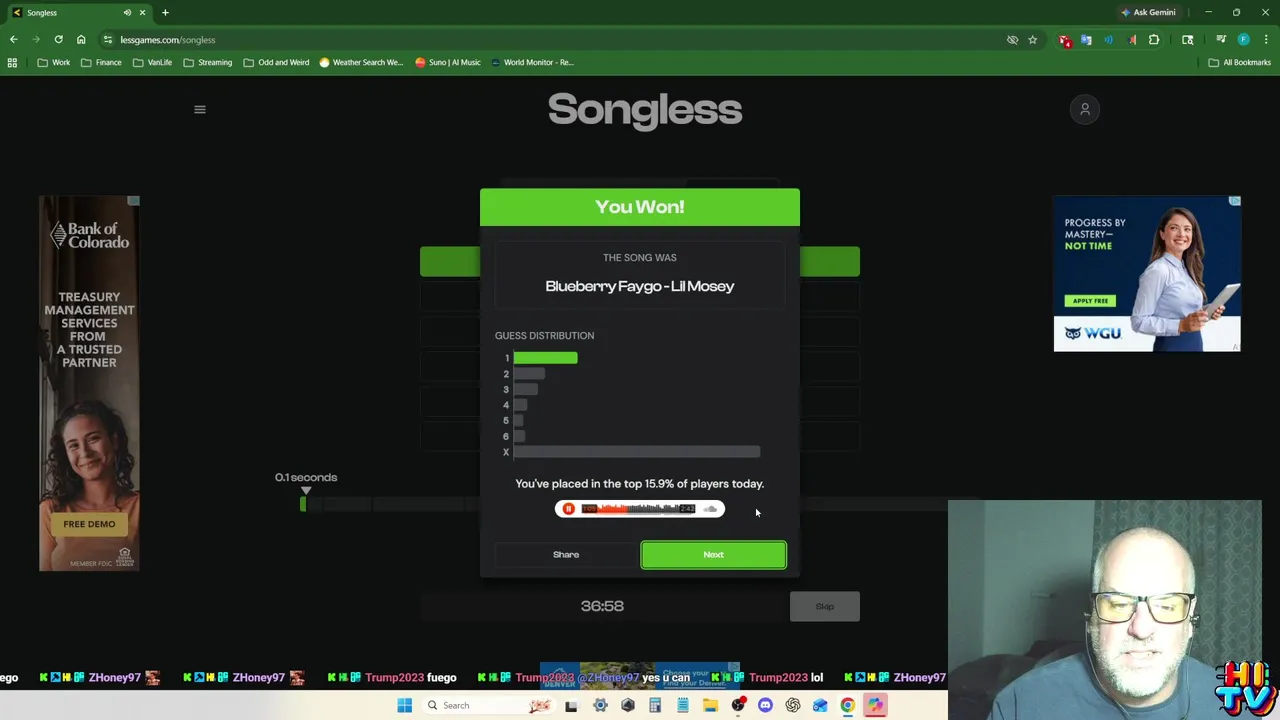
Task: Click the green 0.1 seconds progress segment
Action: pos(303,504)
